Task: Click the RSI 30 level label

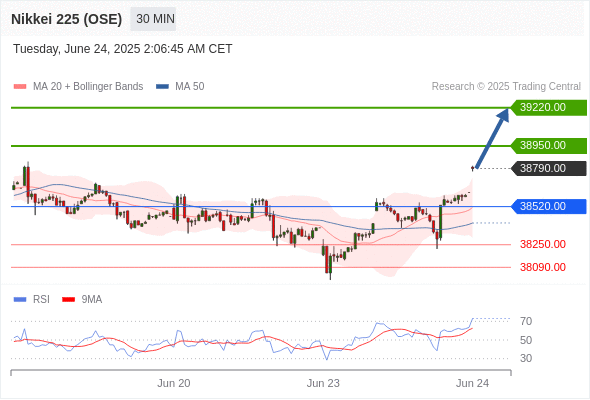Action: pos(526,358)
